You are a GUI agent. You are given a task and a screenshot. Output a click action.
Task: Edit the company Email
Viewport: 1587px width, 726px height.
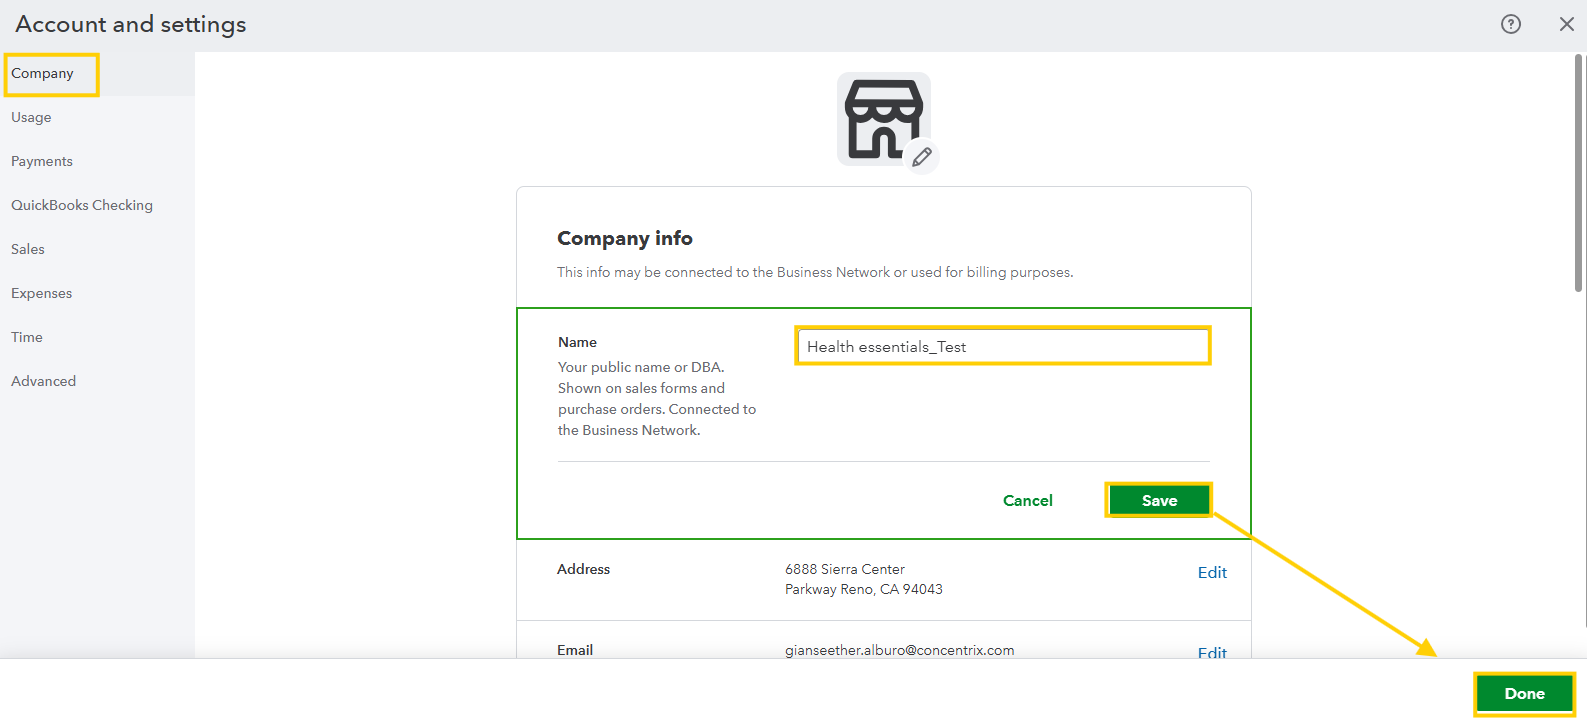pyautogui.click(x=1212, y=652)
